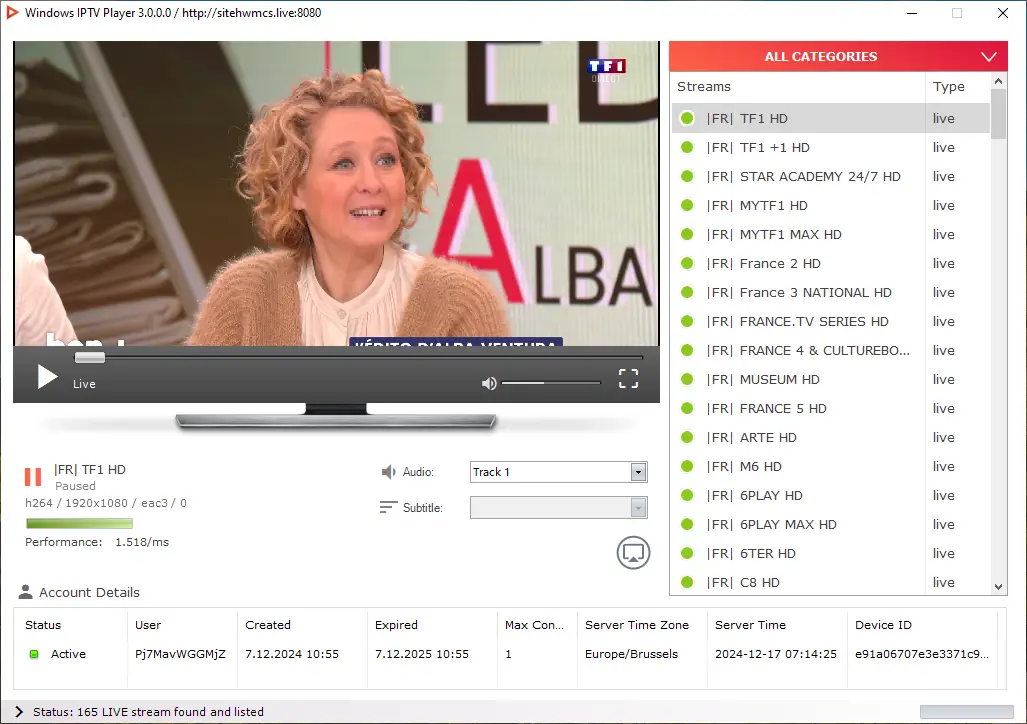
Task: Click the status bar expand arrow
Action: [x=19, y=712]
